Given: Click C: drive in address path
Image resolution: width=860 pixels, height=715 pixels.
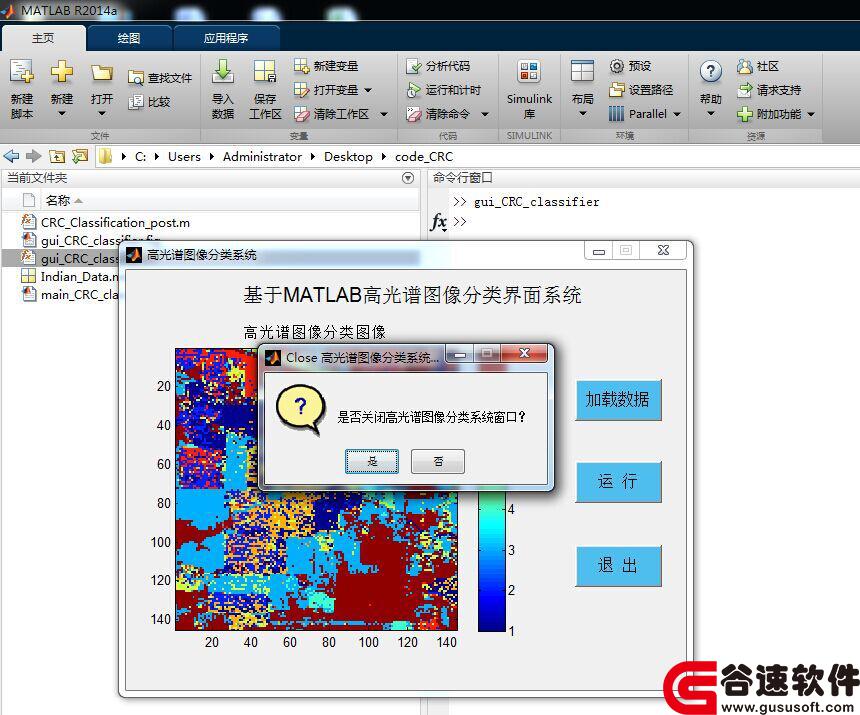Looking at the screenshot, I should pos(140,157).
